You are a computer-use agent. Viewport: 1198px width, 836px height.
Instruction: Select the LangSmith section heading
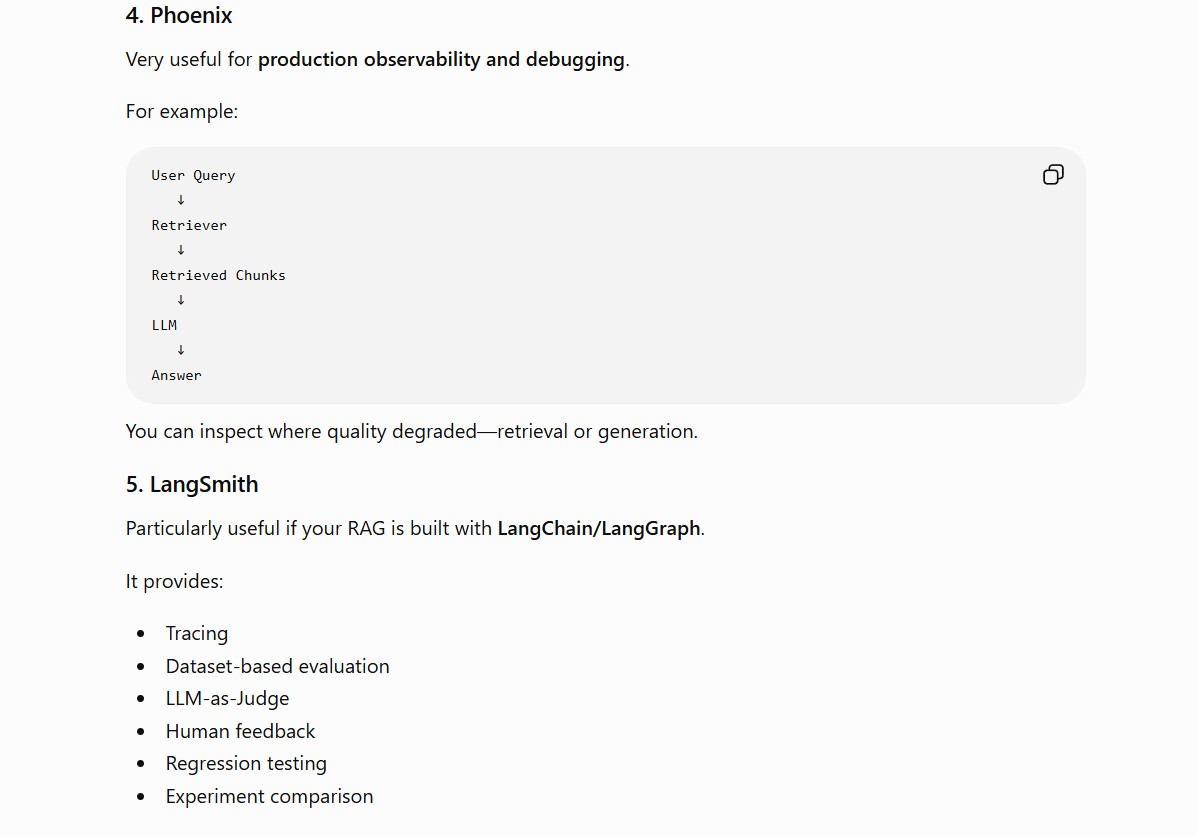[x=192, y=484]
